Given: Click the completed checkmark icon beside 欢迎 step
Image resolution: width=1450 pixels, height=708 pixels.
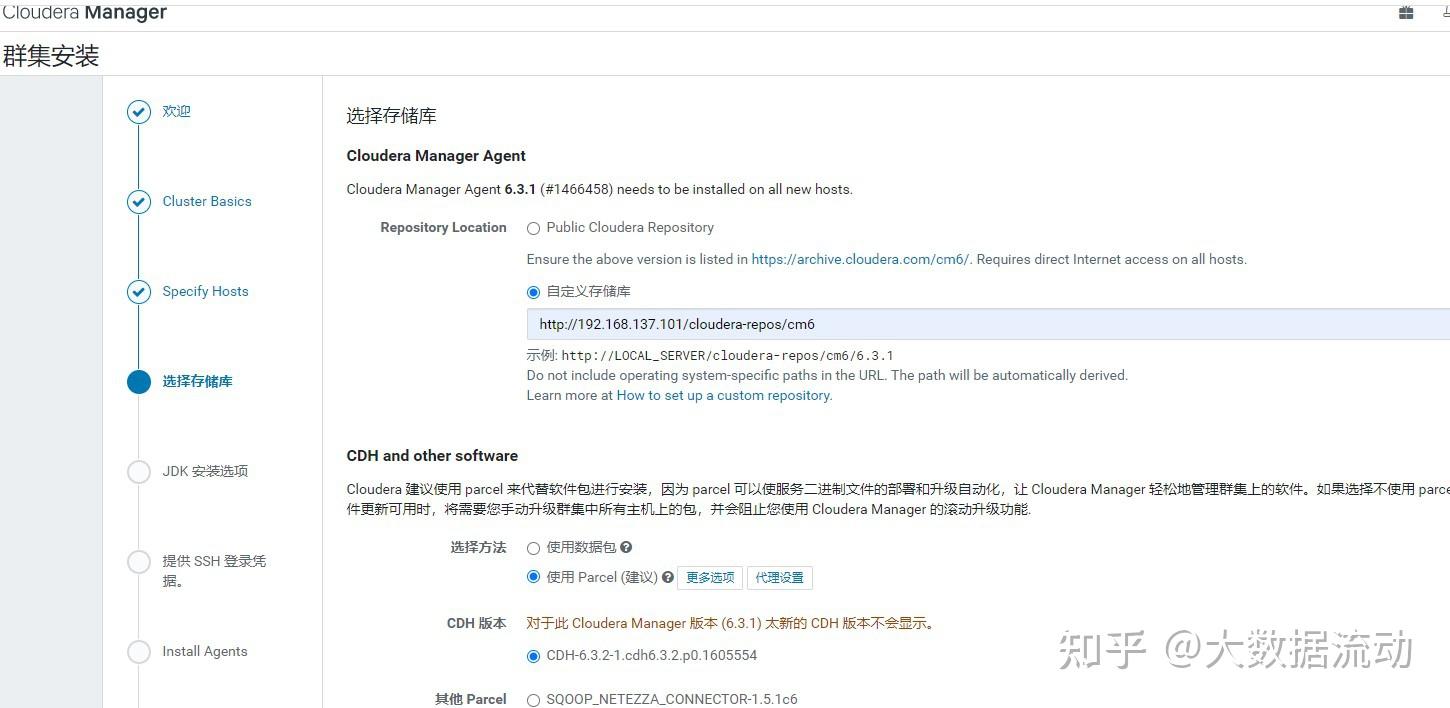Looking at the screenshot, I should [x=139, y=111].
